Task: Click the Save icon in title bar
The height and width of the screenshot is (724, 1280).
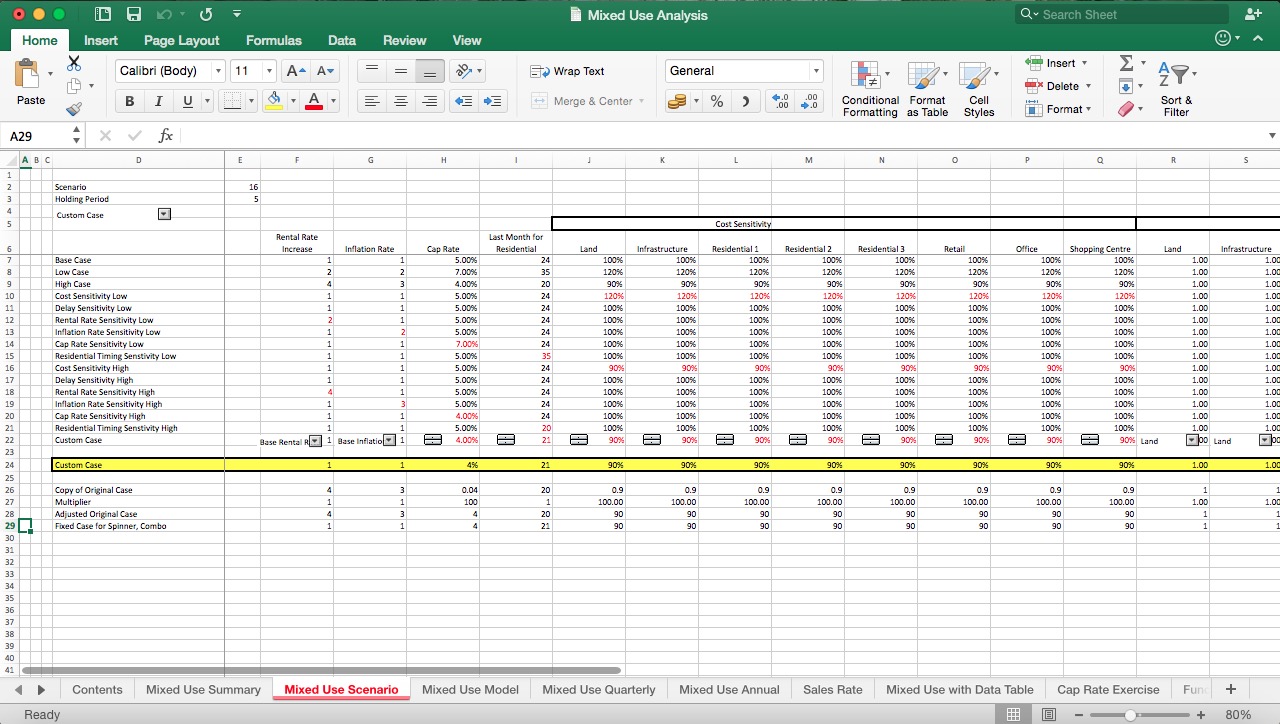Action: tap(134, 15)
